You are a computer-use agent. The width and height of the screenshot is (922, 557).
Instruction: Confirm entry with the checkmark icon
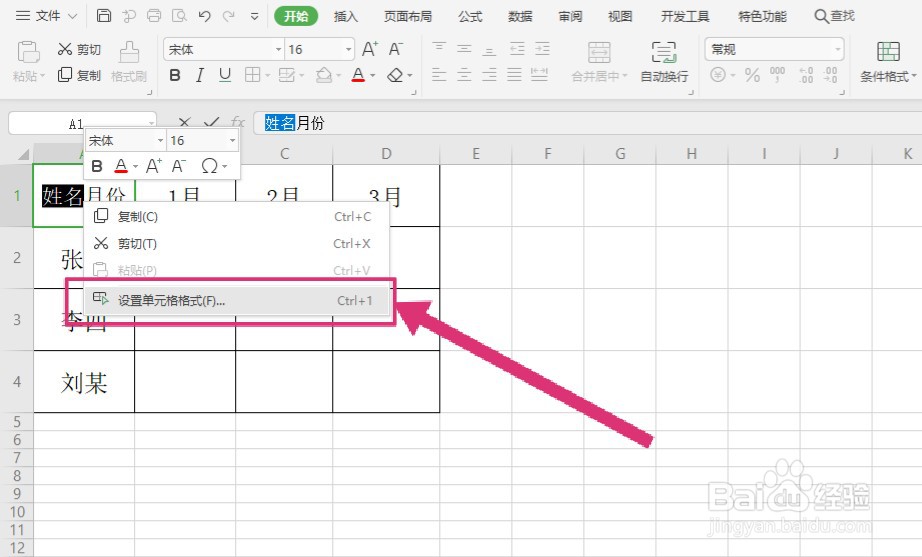click(211, 122)
